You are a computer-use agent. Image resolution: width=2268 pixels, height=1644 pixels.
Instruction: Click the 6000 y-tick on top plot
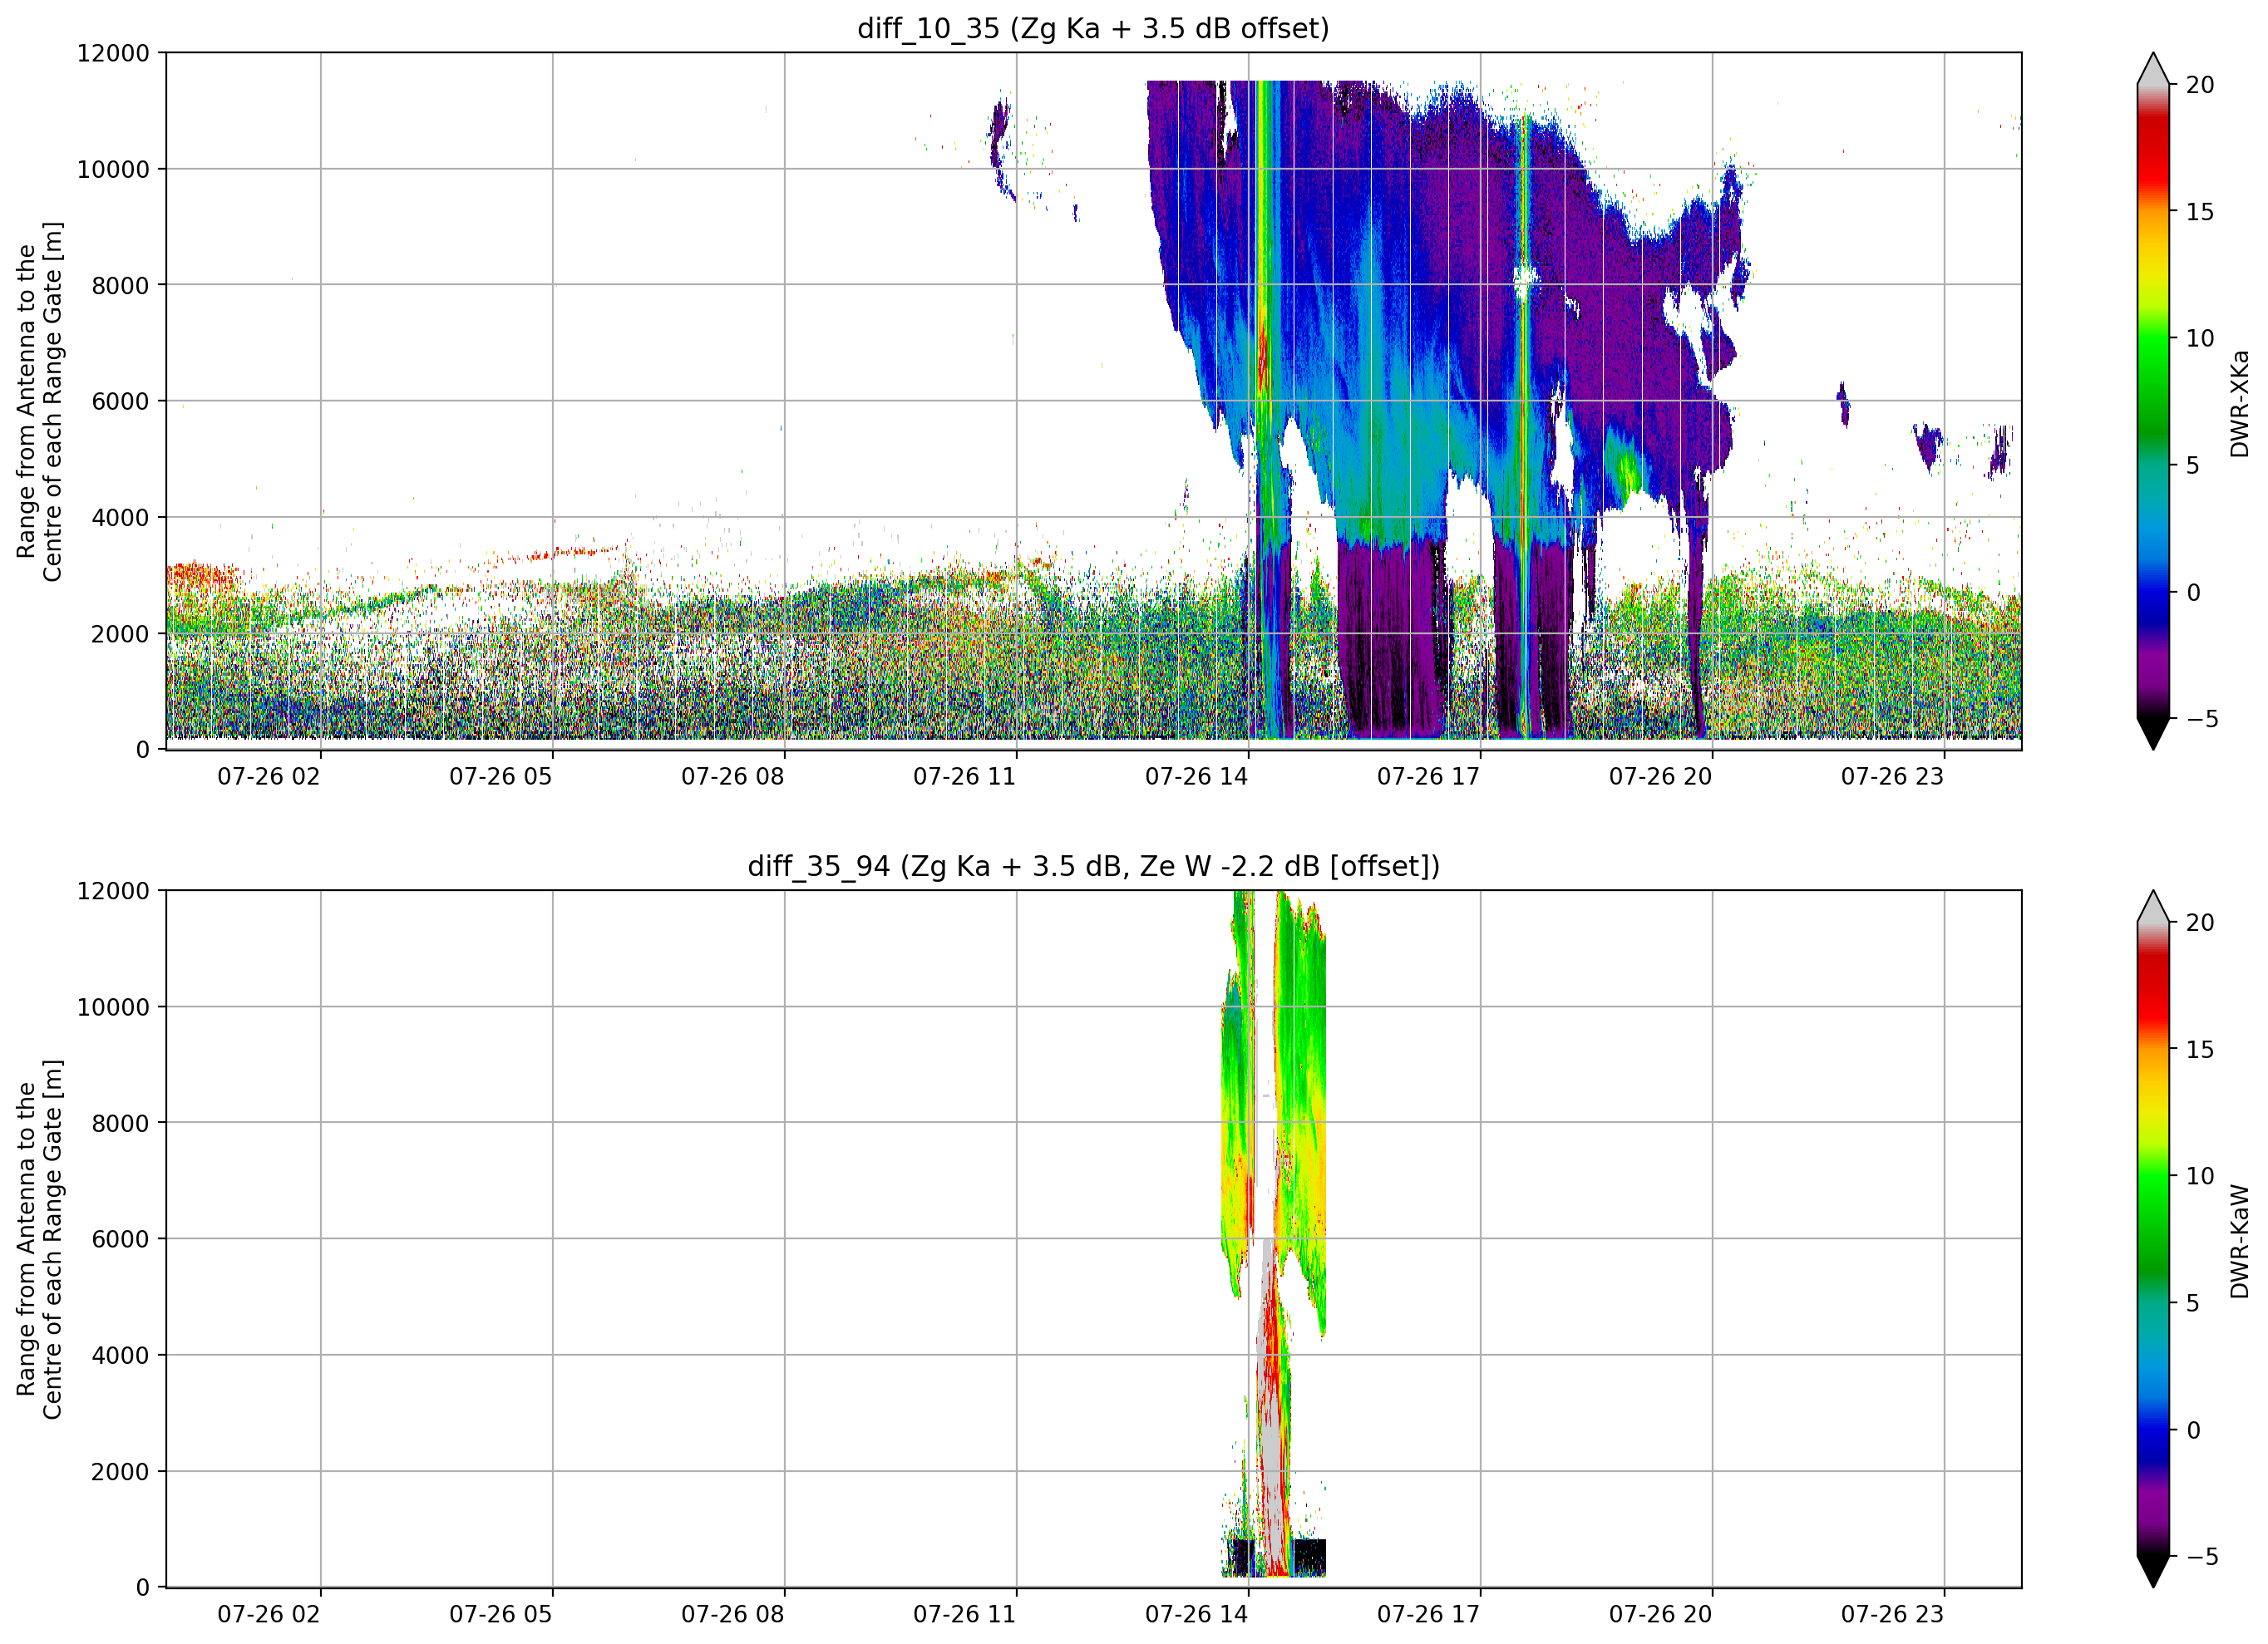[x=120, y=401]
